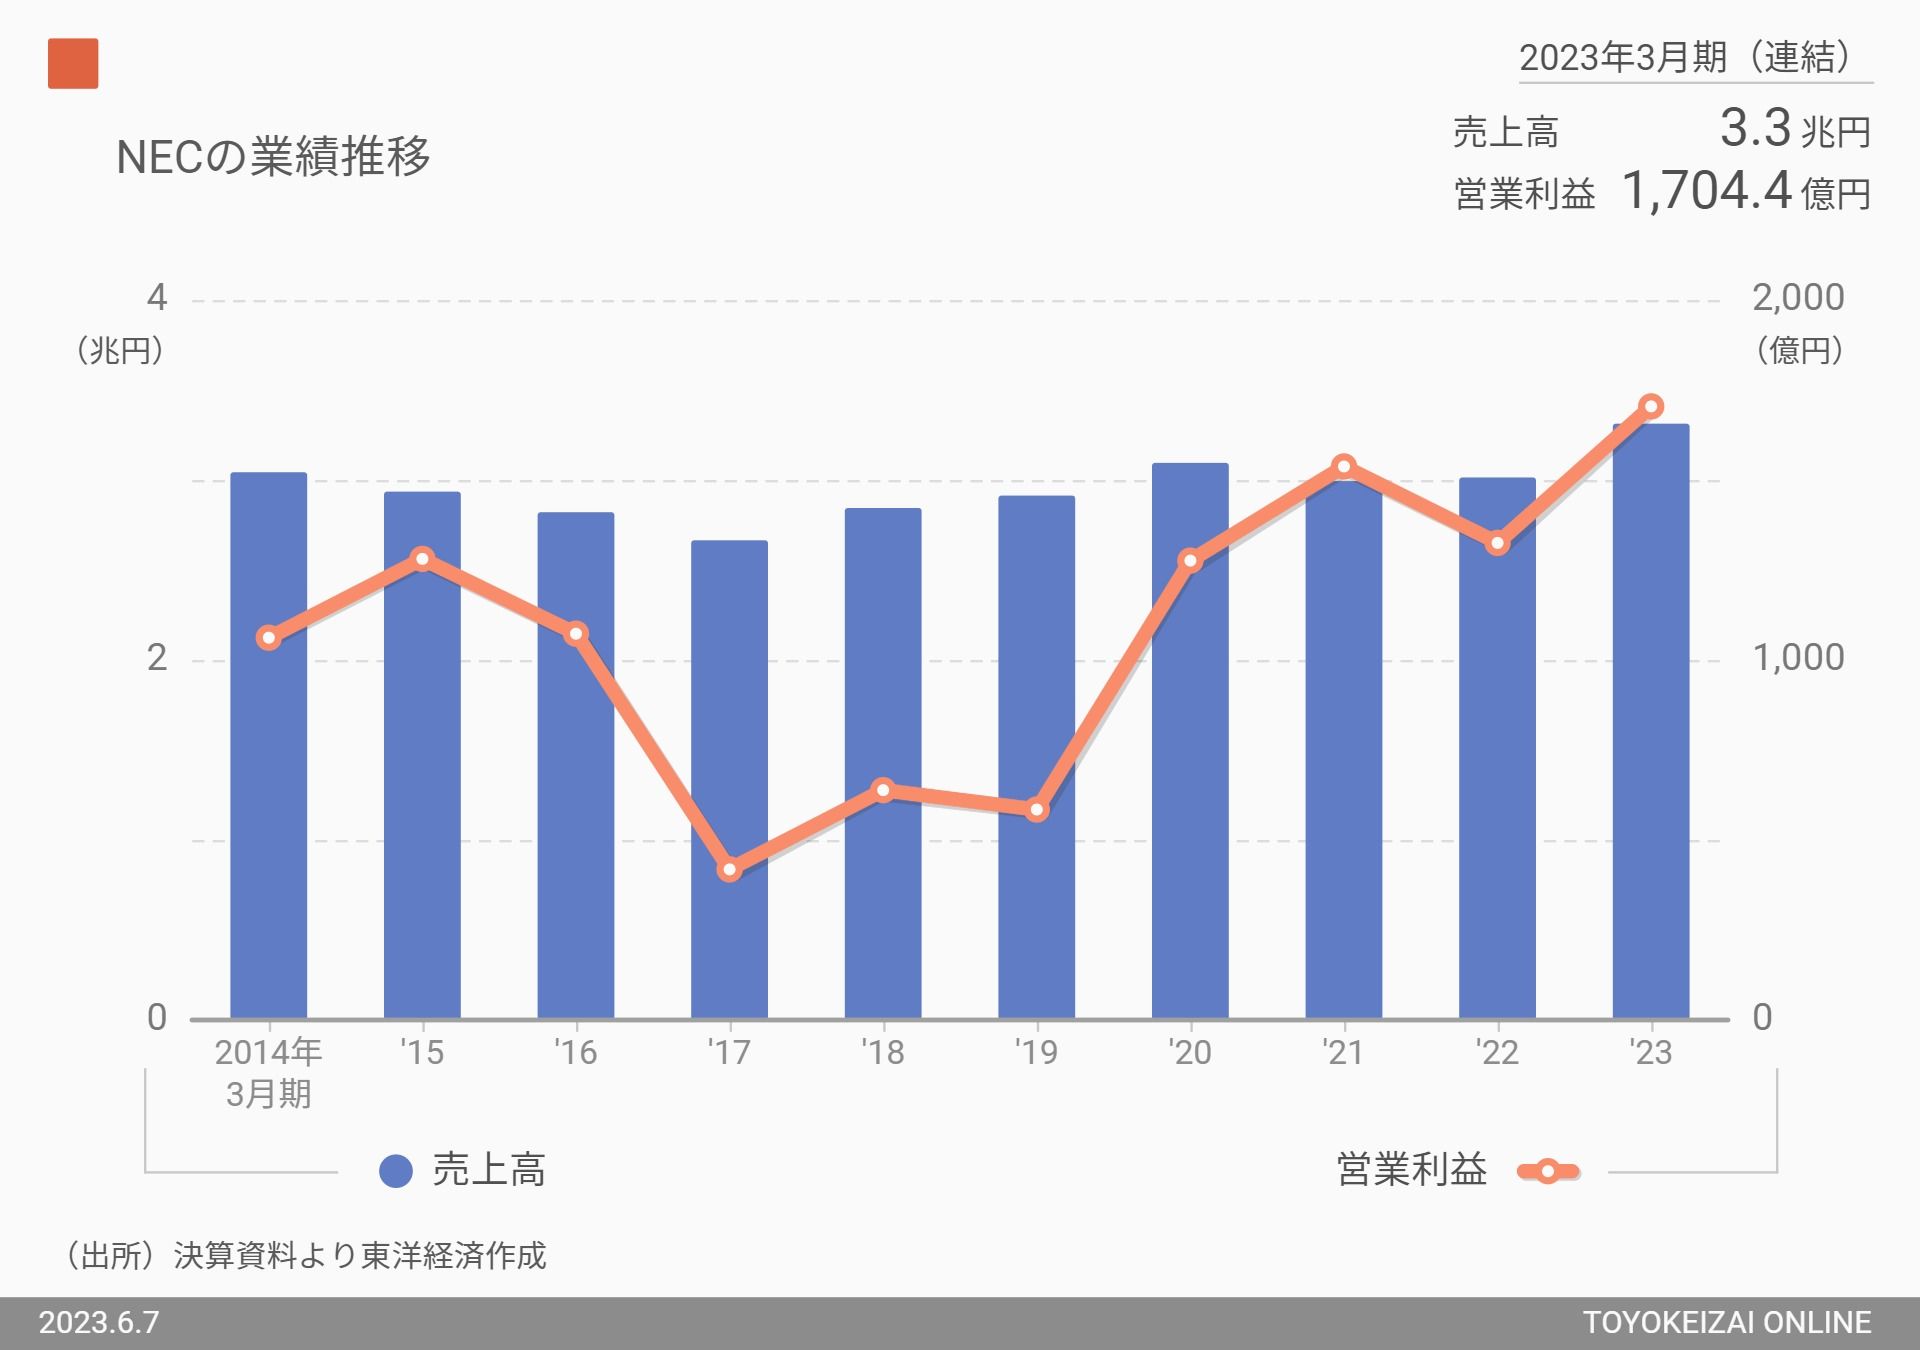The width and height of the screenshot is (1920, 1350).
Task: Select the '18 sales bar
Action: [x=883, y=764]
